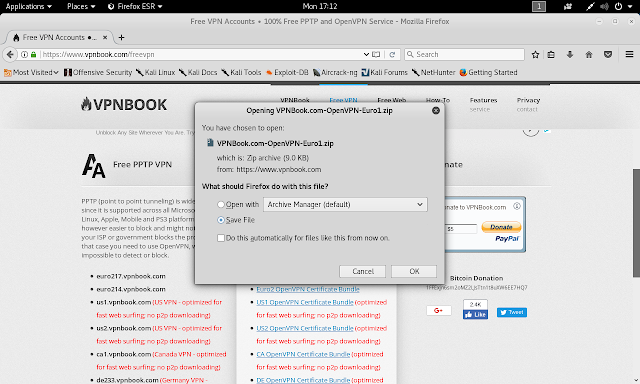
Task: Open the Applications menu
Action: (x=29, y=6)
